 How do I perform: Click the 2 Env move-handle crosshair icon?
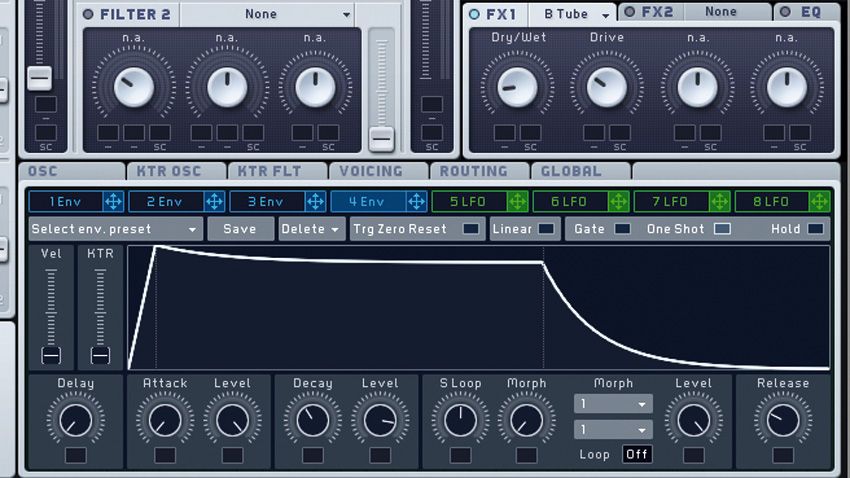coord(214,202)
